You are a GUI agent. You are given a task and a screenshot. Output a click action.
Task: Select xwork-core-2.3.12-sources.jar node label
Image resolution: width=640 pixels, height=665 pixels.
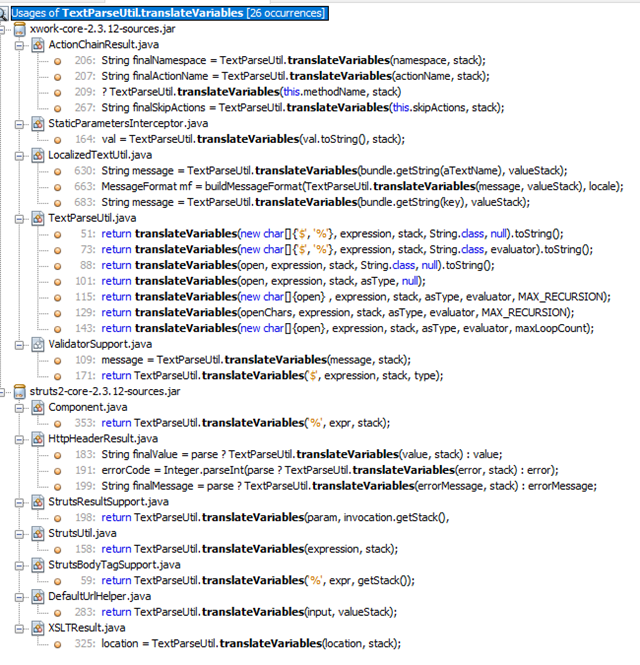[102, 29]
